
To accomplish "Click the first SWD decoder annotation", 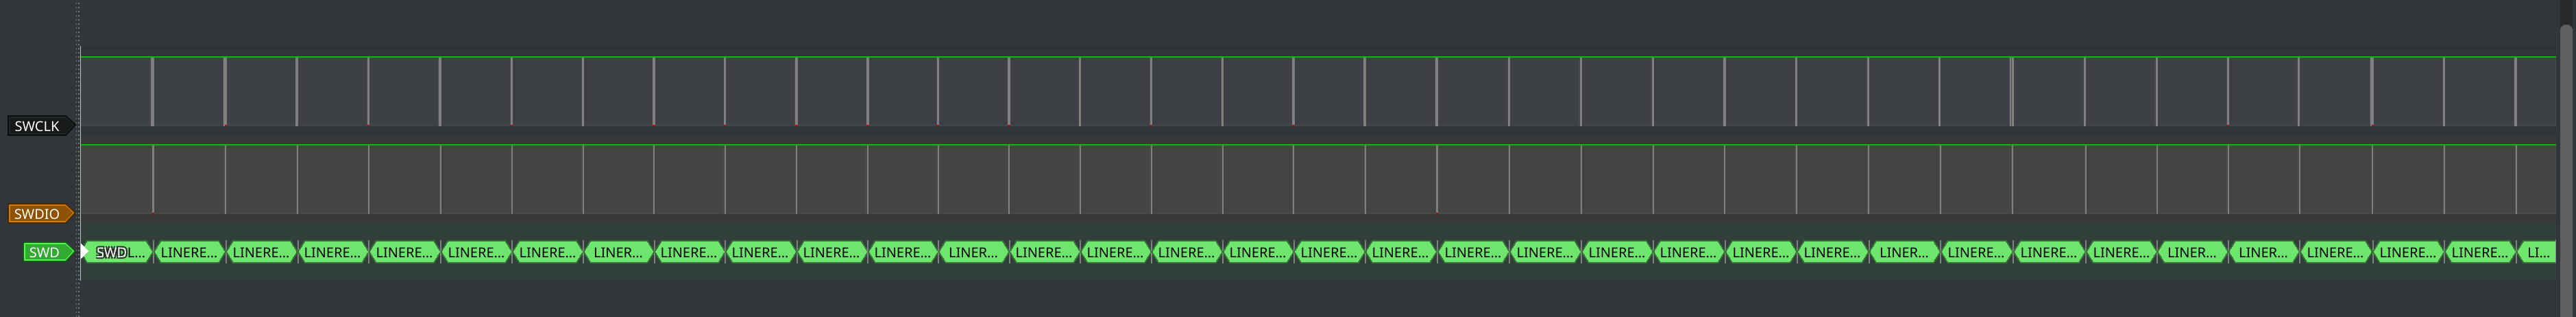I will pyautogui.click(x=118, y=253).
